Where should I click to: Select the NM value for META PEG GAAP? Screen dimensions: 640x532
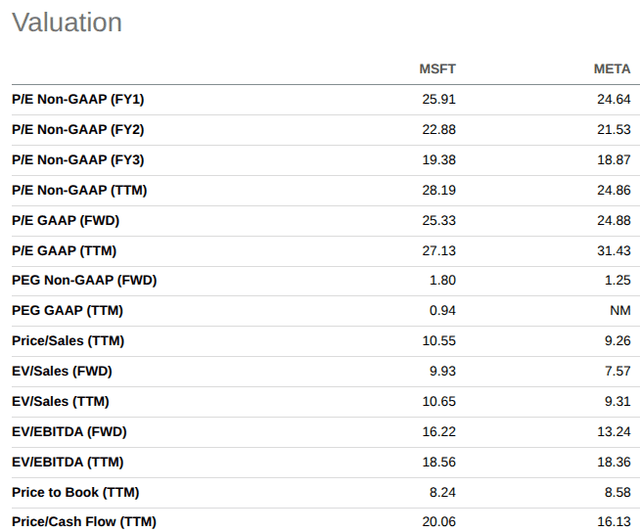click(x=620, y=311)
